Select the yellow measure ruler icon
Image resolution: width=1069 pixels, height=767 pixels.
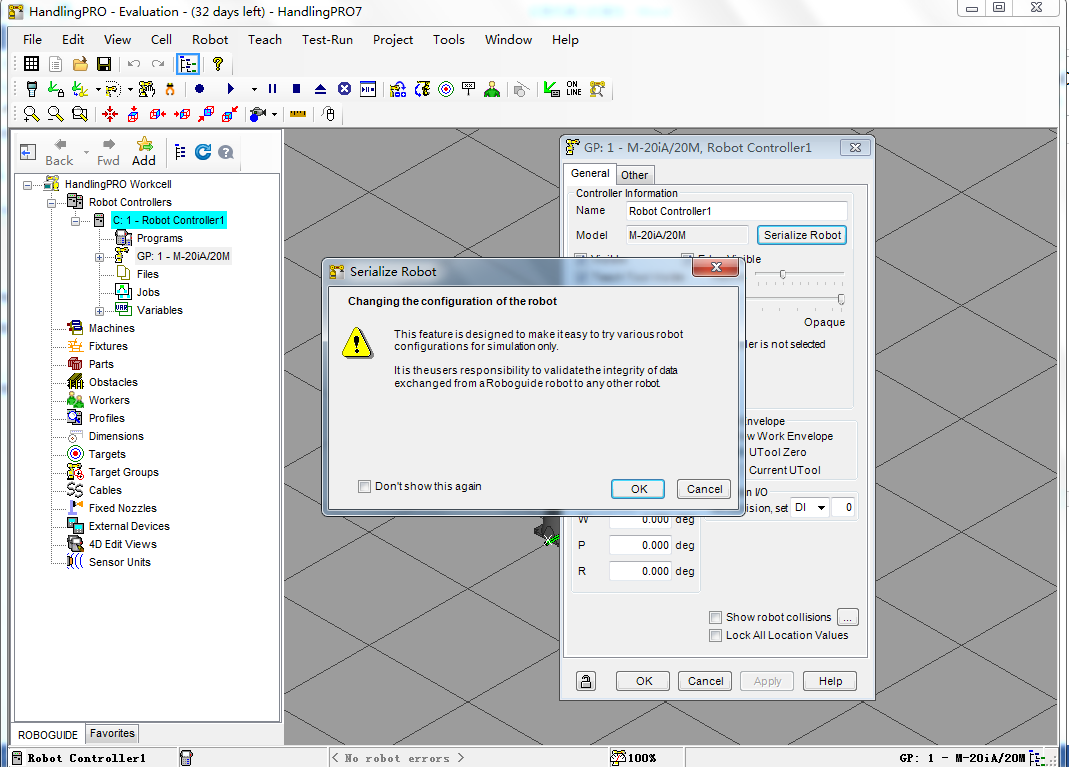click(x=298, y=114)
